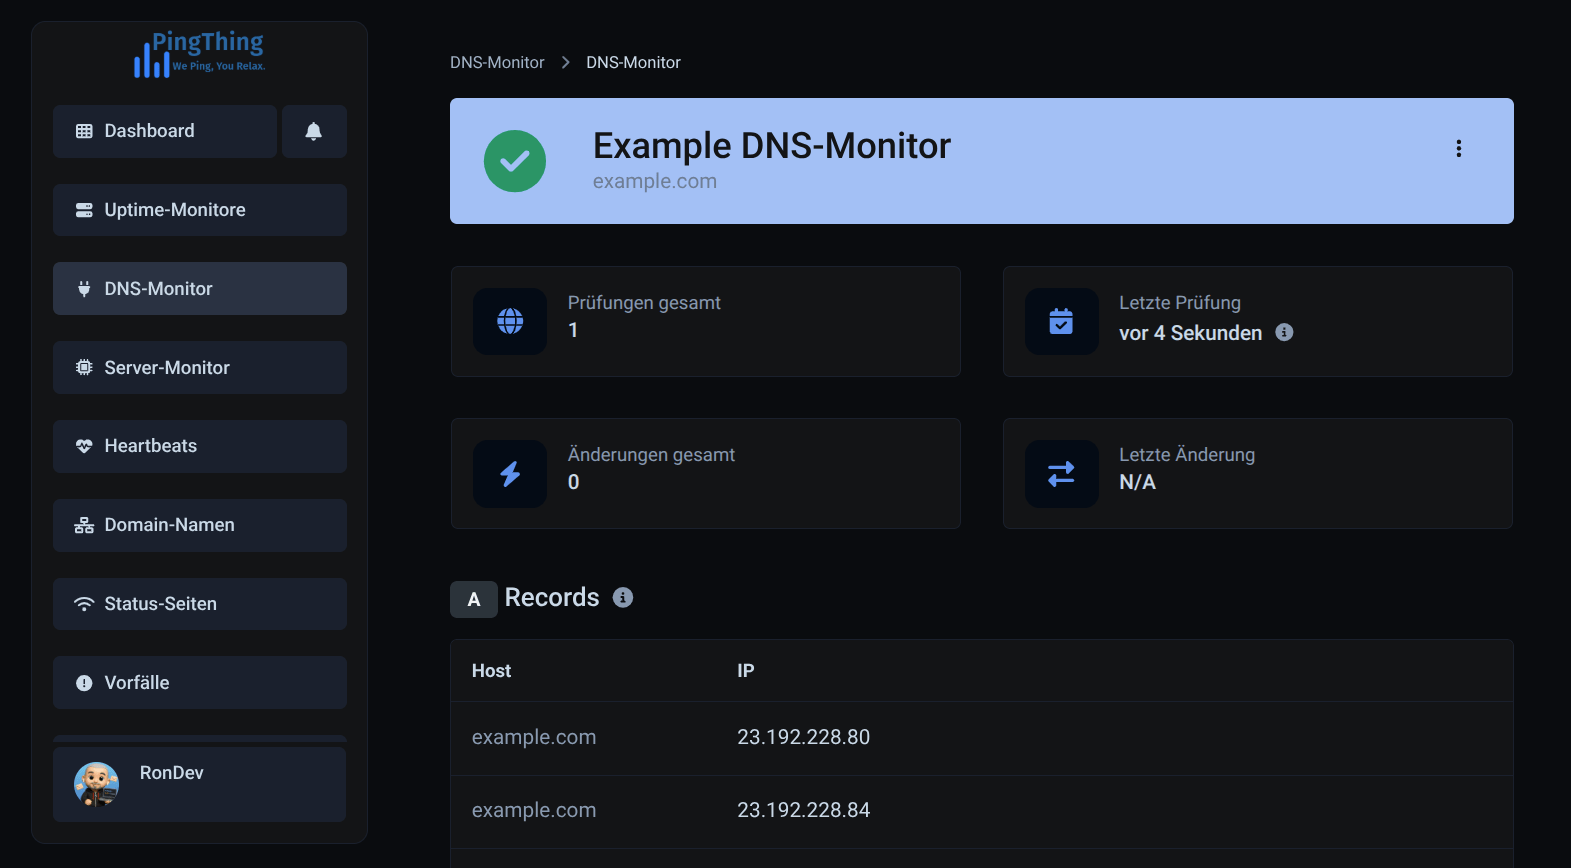Image resolution: width=1571 pixels, height=868 pixels.
Task: Open the three-dot monitor options menu
Action: (1459, 149)
